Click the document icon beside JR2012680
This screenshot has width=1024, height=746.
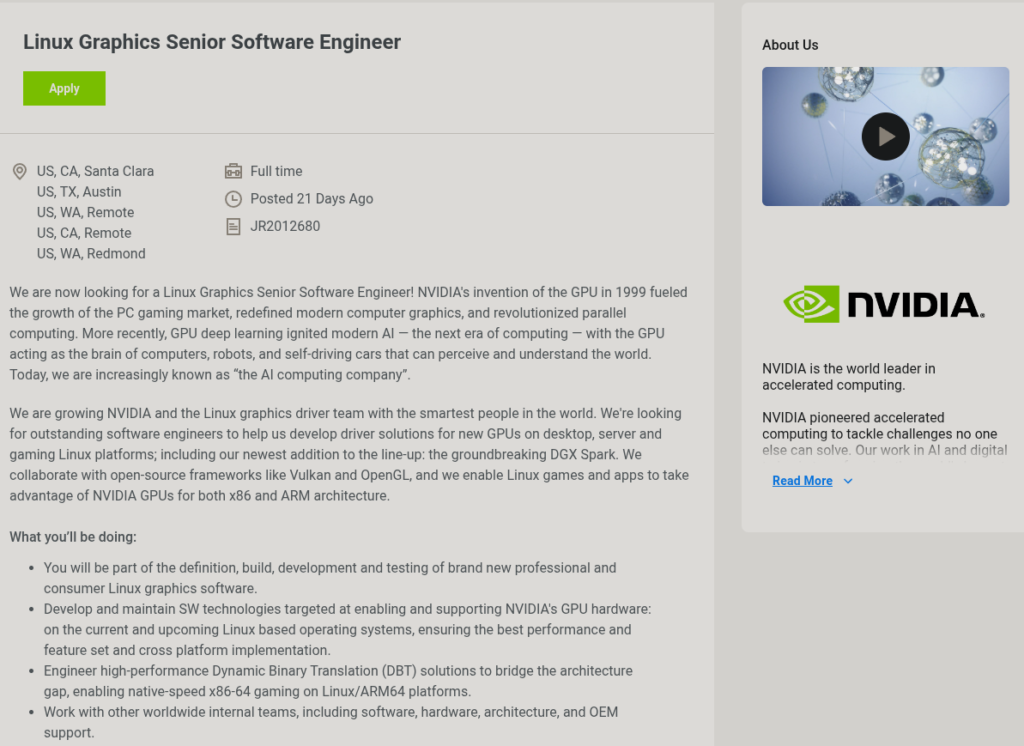click(x=233, y=226)
